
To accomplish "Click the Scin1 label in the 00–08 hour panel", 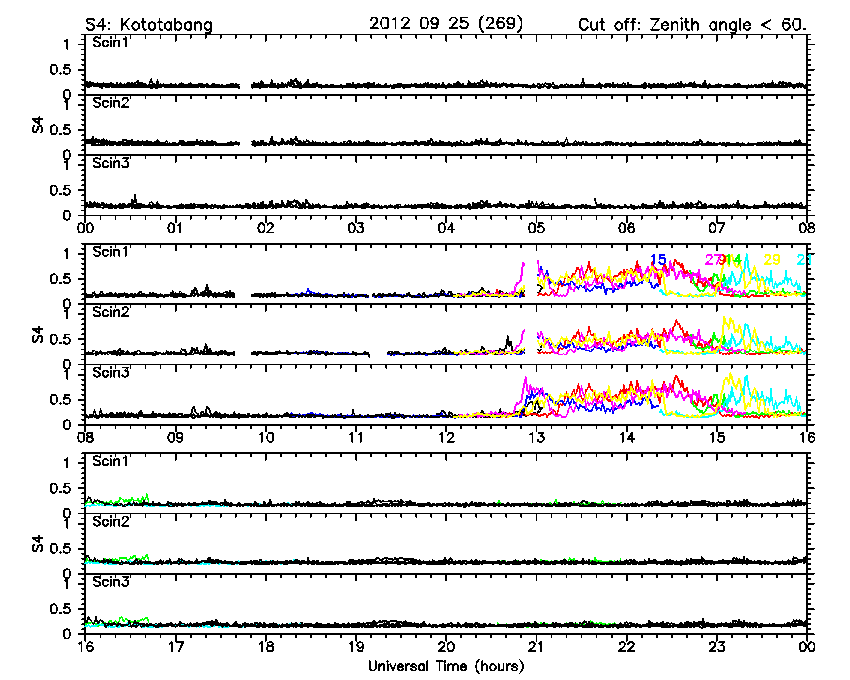I will coord(111,42).
